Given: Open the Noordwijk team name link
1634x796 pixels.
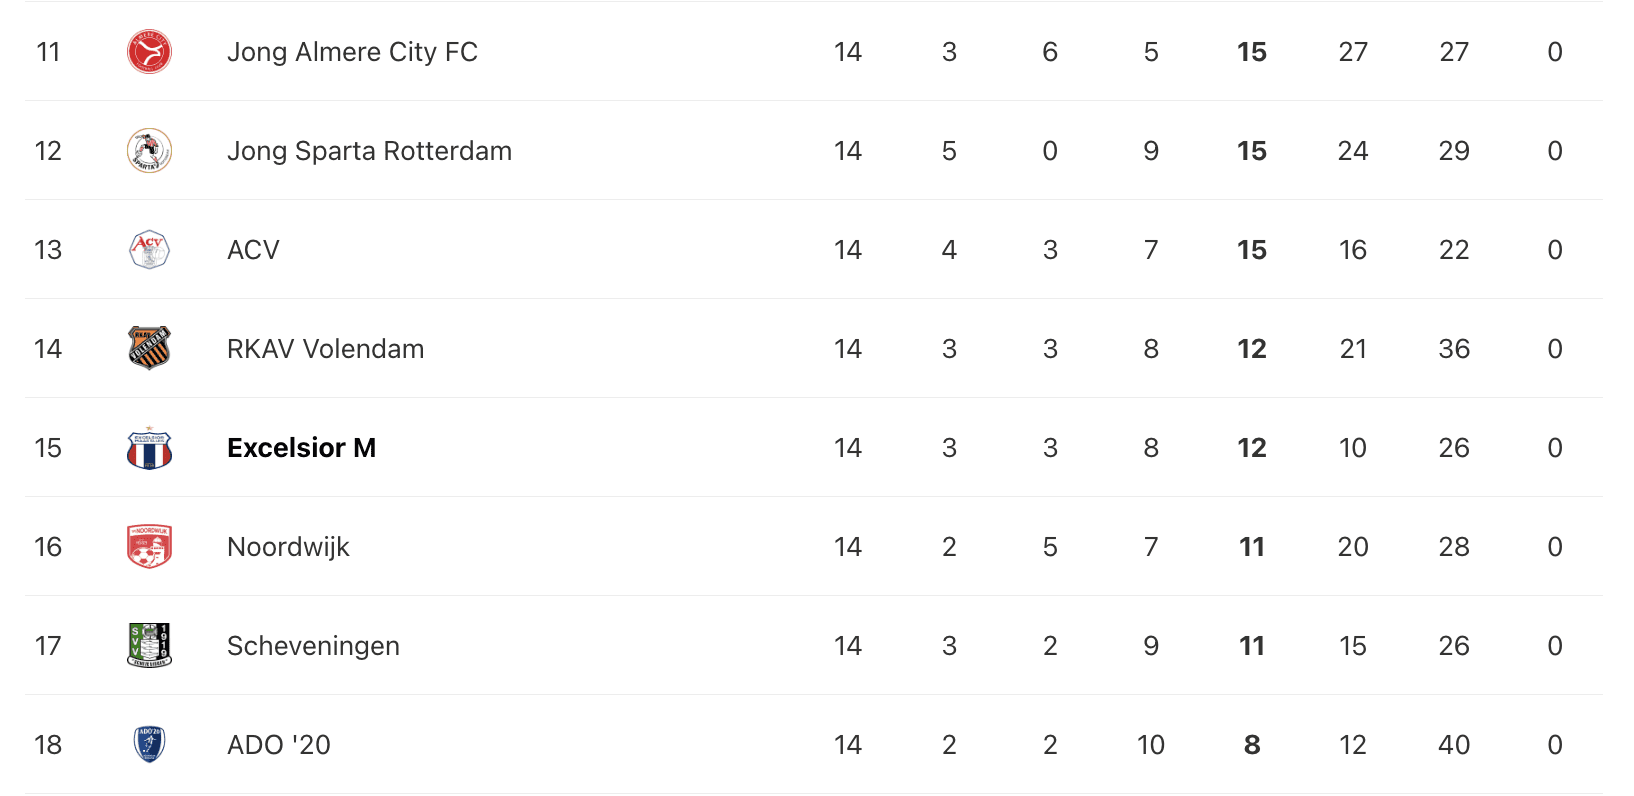Looking at the screenshot, I should click(288, 547).
